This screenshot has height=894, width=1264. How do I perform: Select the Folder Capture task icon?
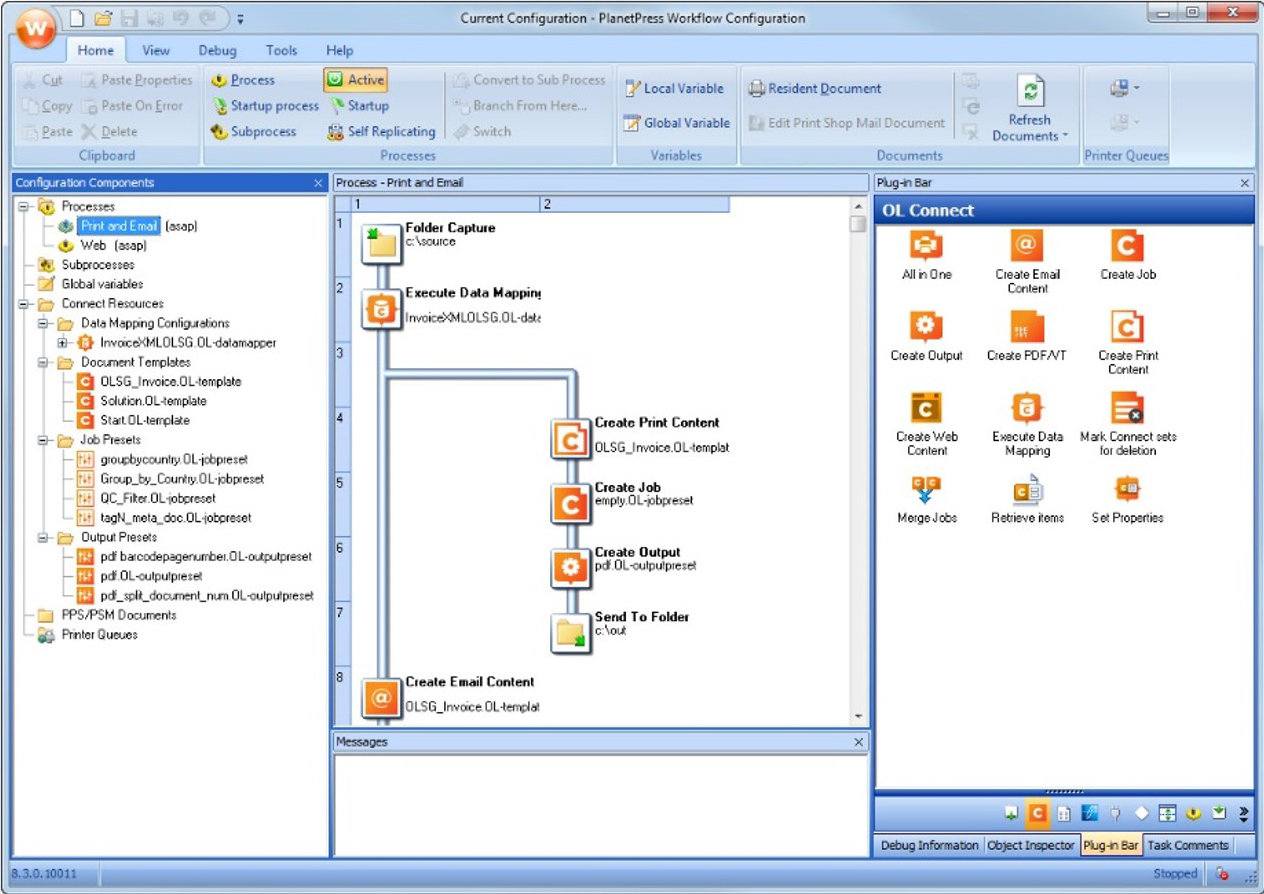click(381, 244)
